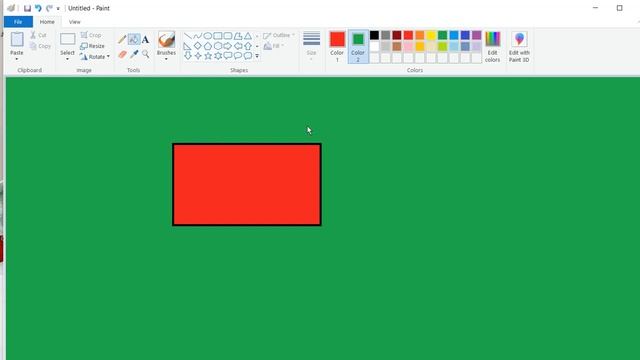Open the File menu tab
640x360 pixels.
pos(18,22)
